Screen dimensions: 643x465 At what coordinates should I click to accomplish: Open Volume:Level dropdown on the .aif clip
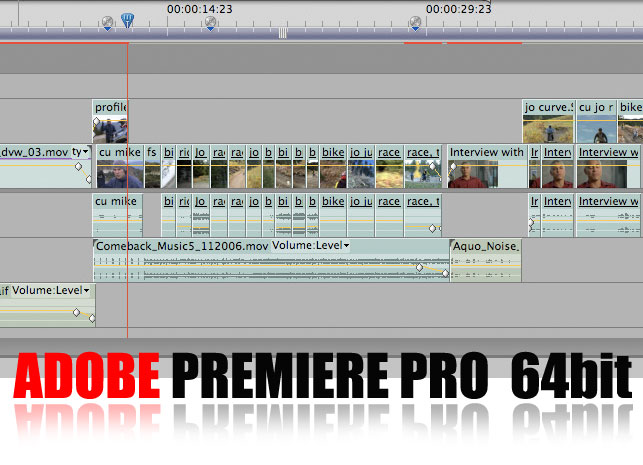coord(51,290)
